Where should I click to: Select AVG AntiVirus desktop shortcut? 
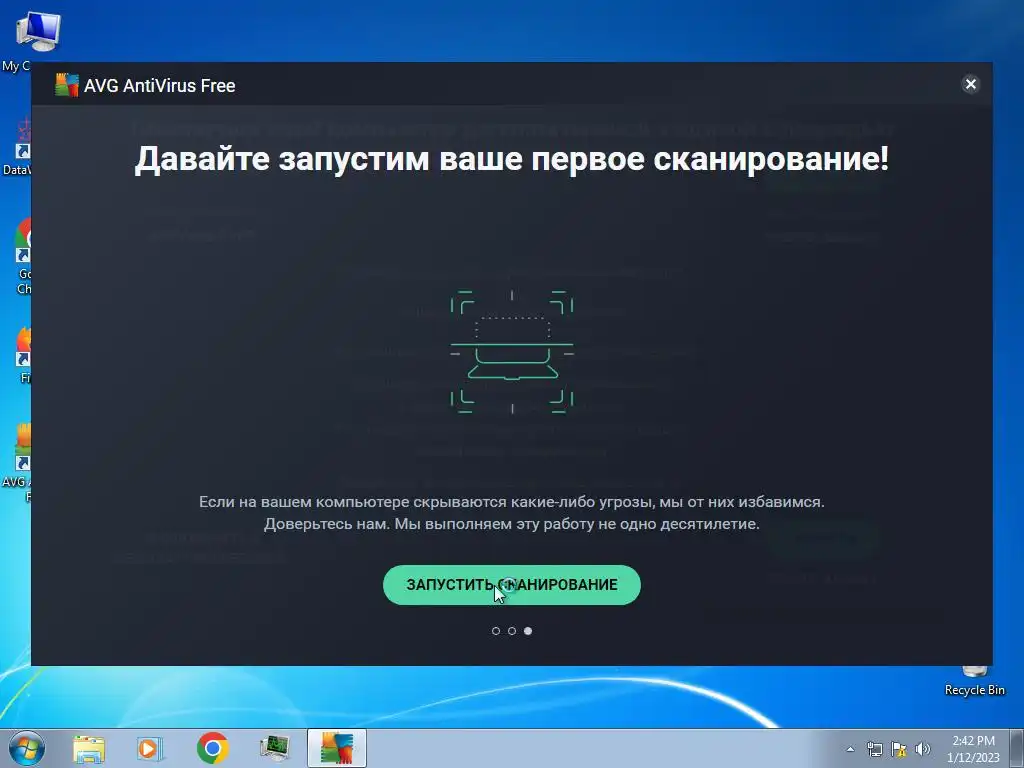16,464
